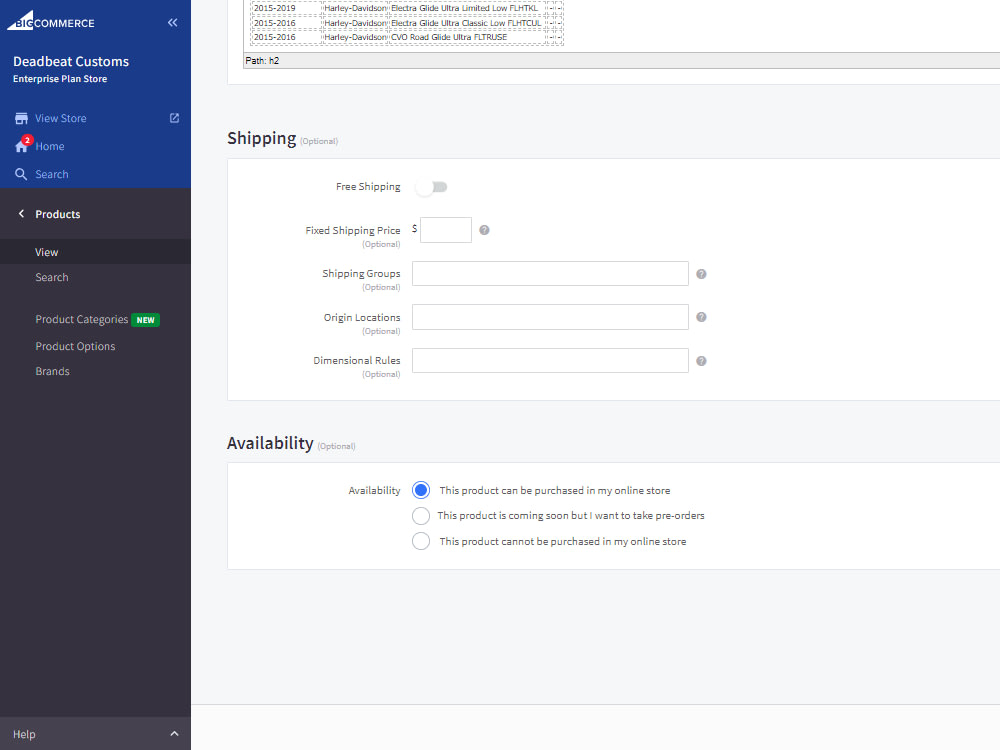The image size is (1000, 750).
Task: Click table cell 'Electra Glide Ultra Classic Low FLHTCUL'
Action: pos(466,23)
